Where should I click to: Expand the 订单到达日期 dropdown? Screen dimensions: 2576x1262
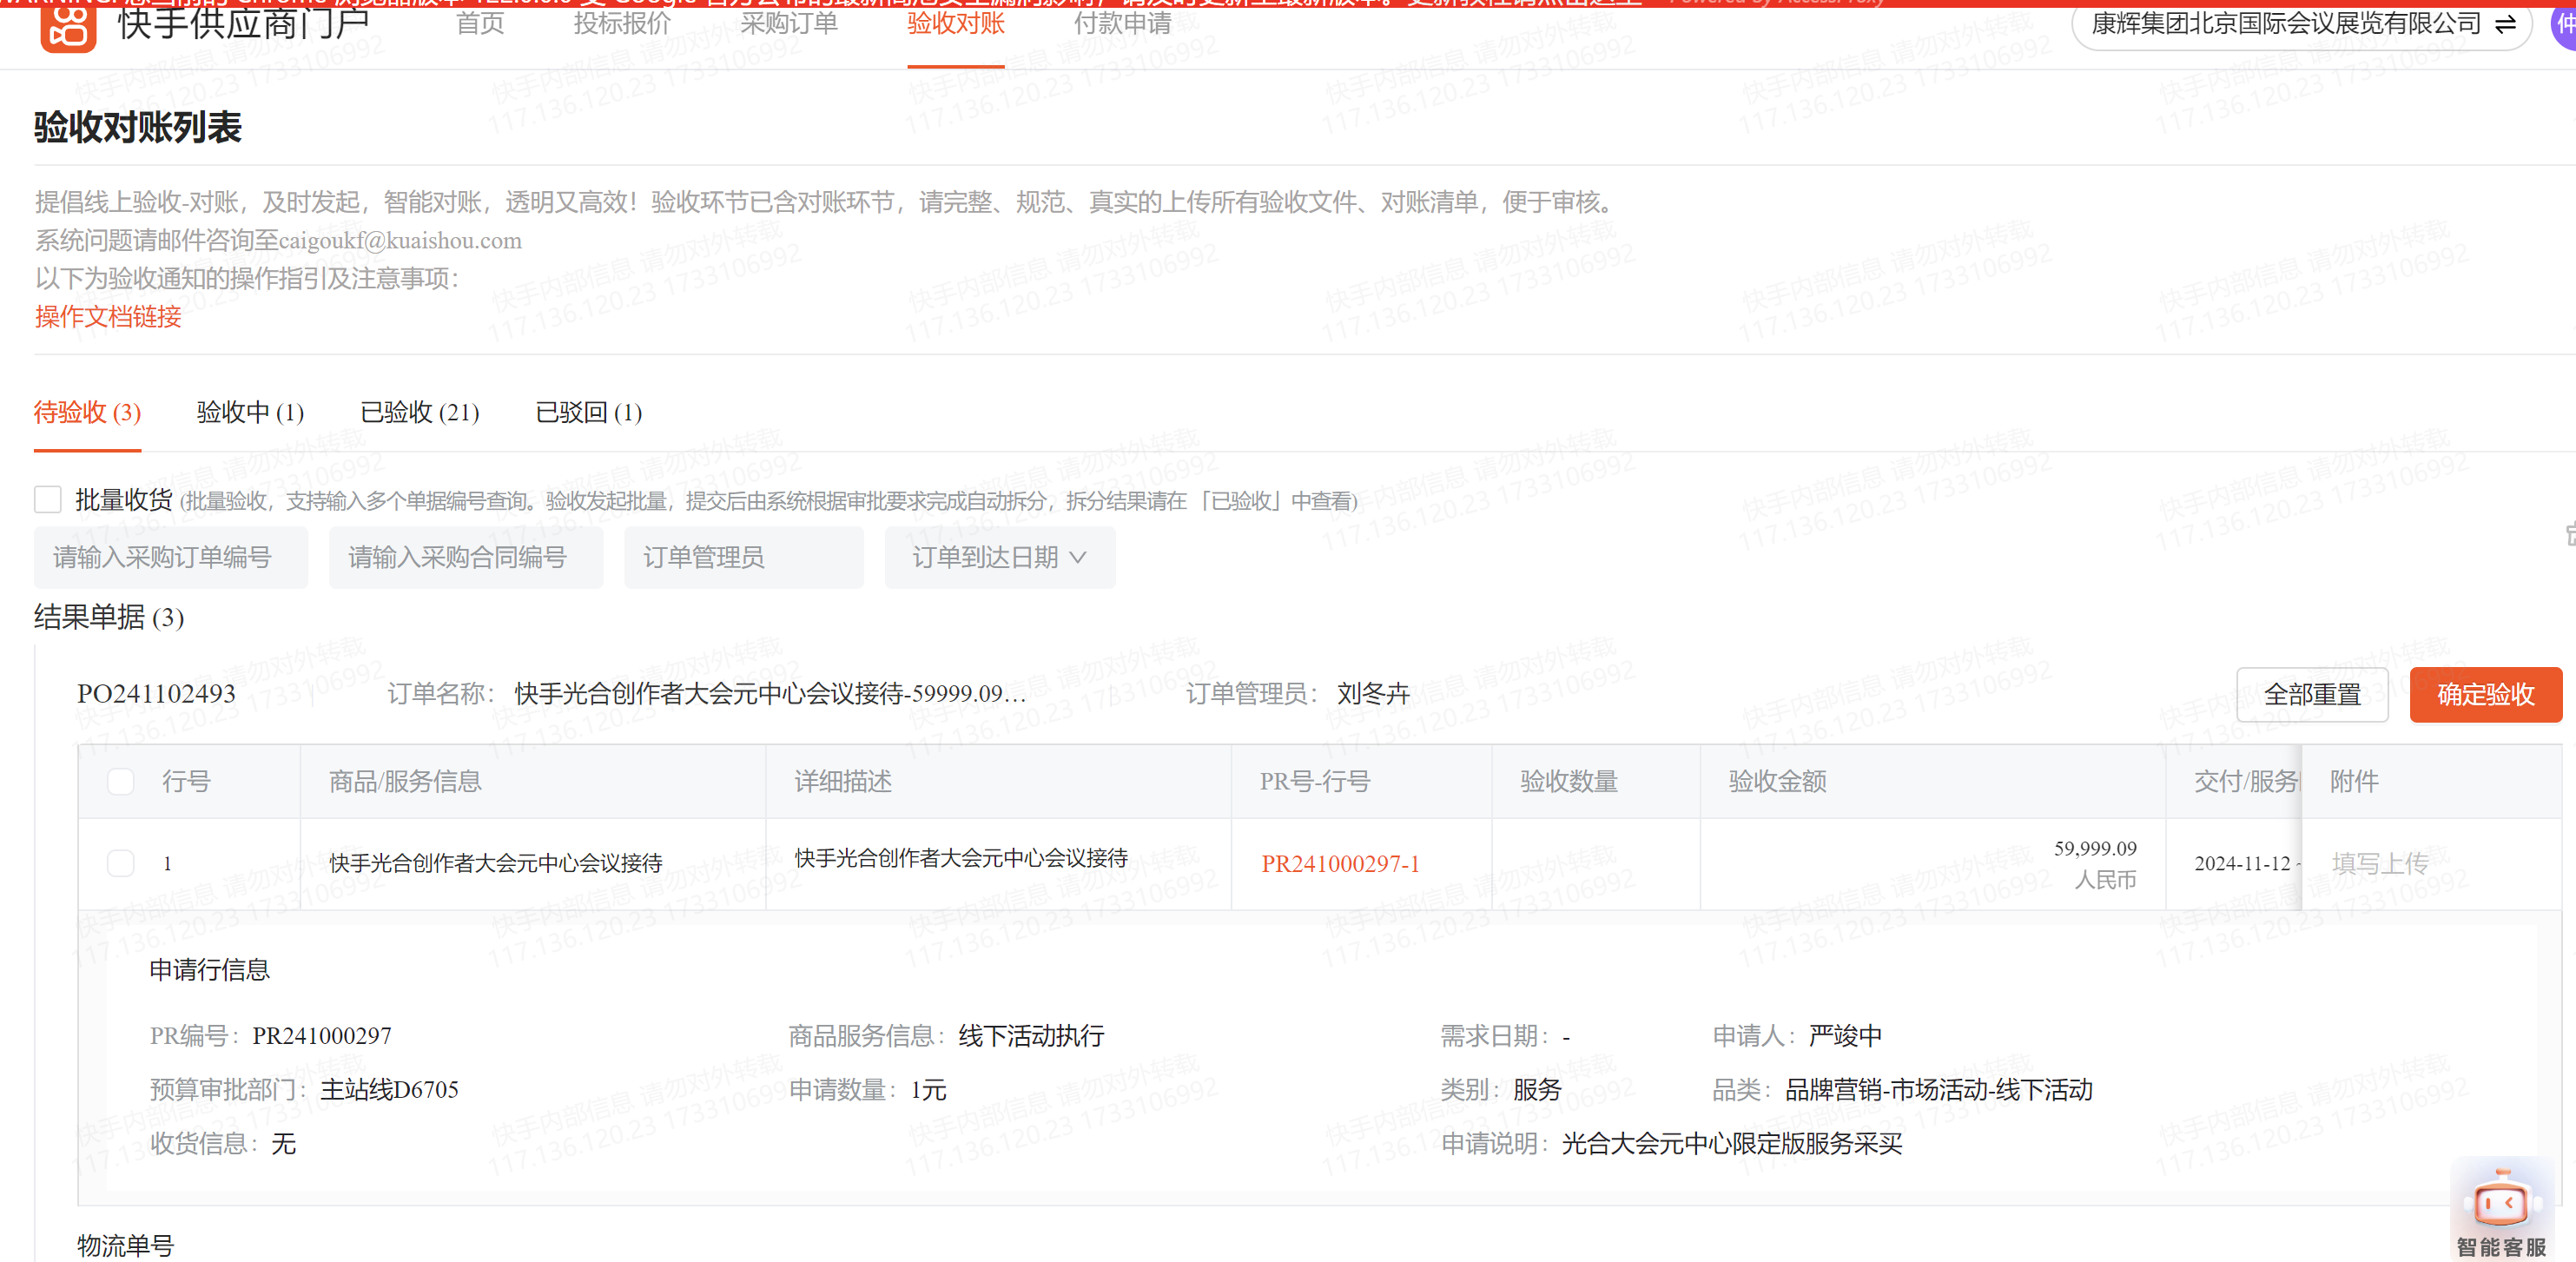pyautogui.click(x=998, y=557)
